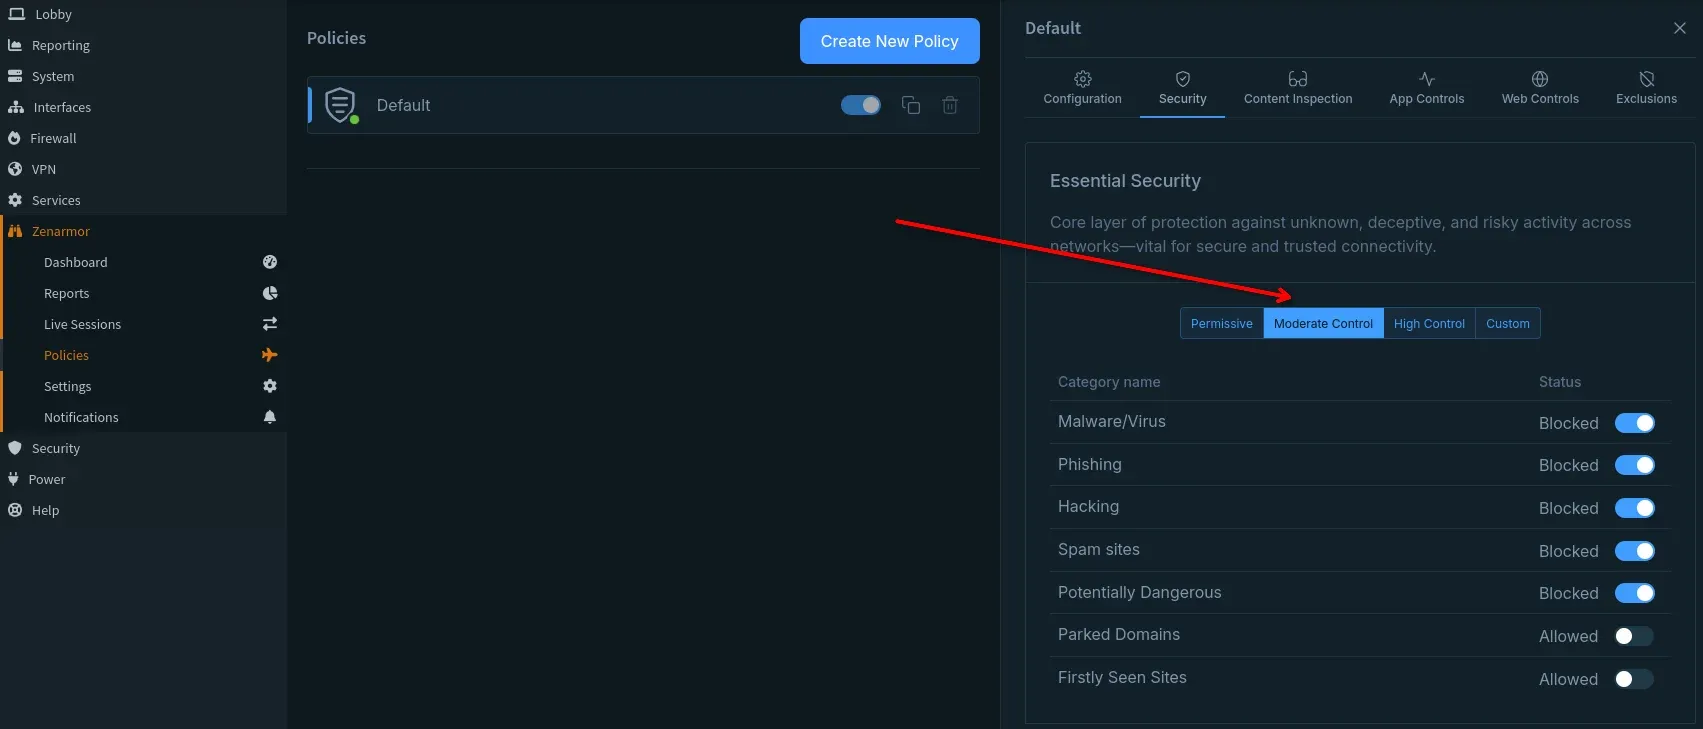This screenshot has height=729, width=1703.
Task: Click the Power plug icon
Action: pos(13,479)
